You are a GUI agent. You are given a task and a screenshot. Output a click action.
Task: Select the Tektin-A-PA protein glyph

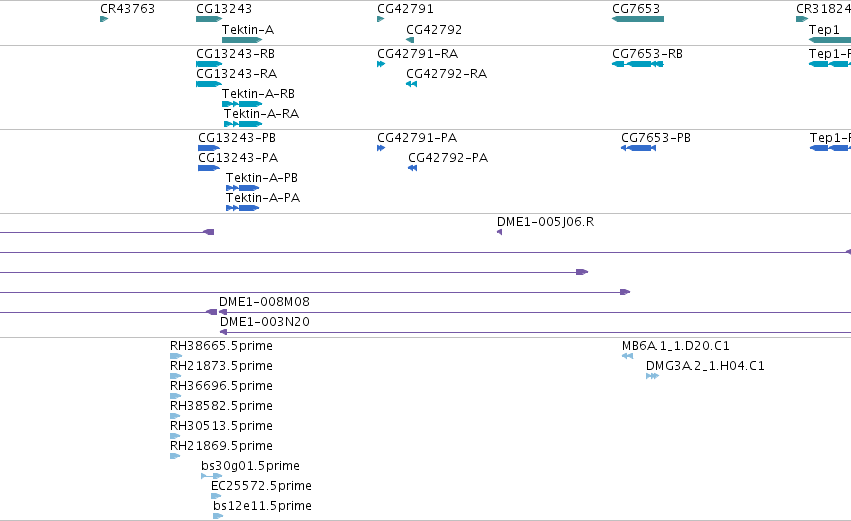[243, 208]
